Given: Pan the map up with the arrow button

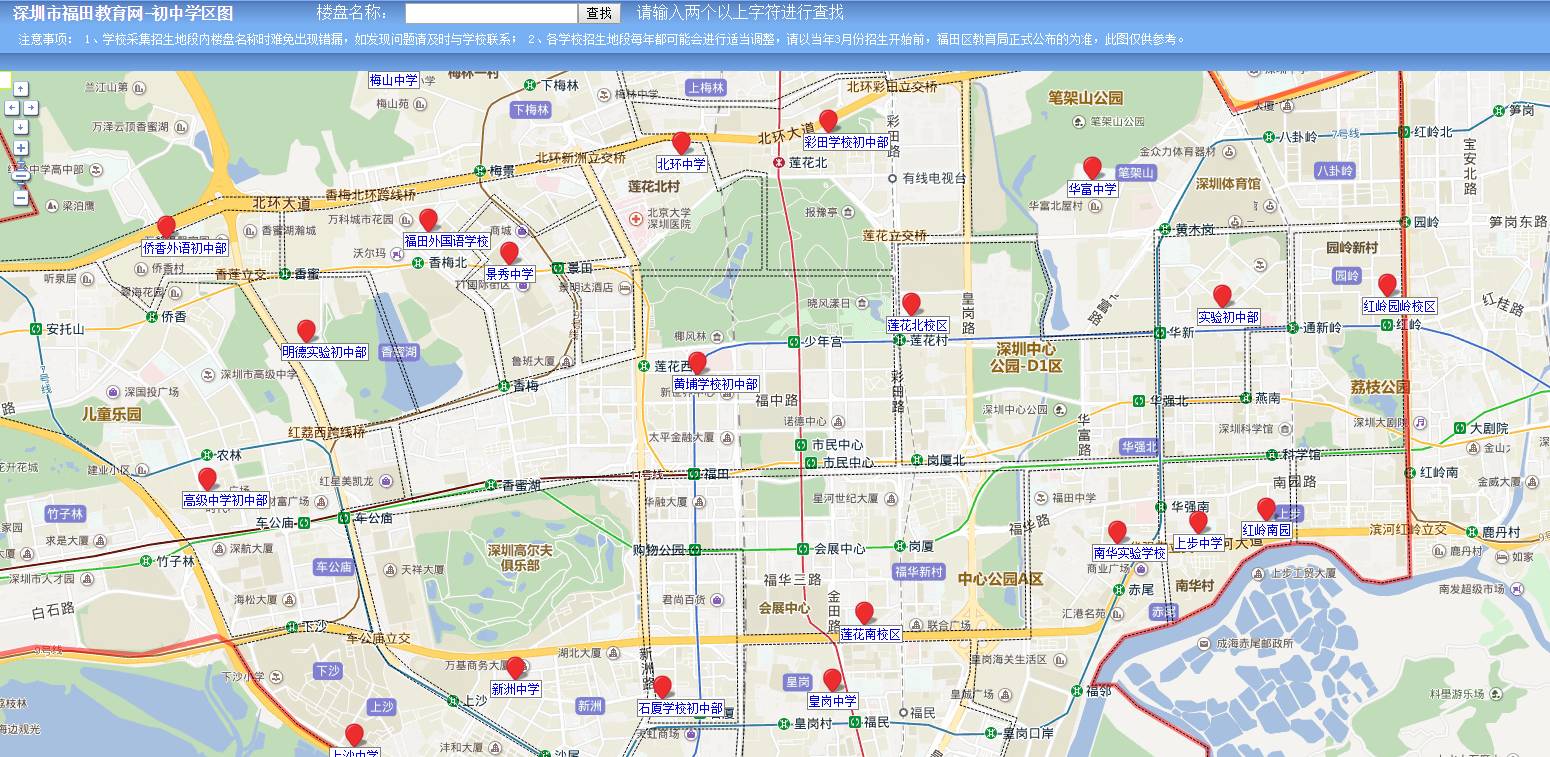Looking at the screenshot, I should (21, 89).
